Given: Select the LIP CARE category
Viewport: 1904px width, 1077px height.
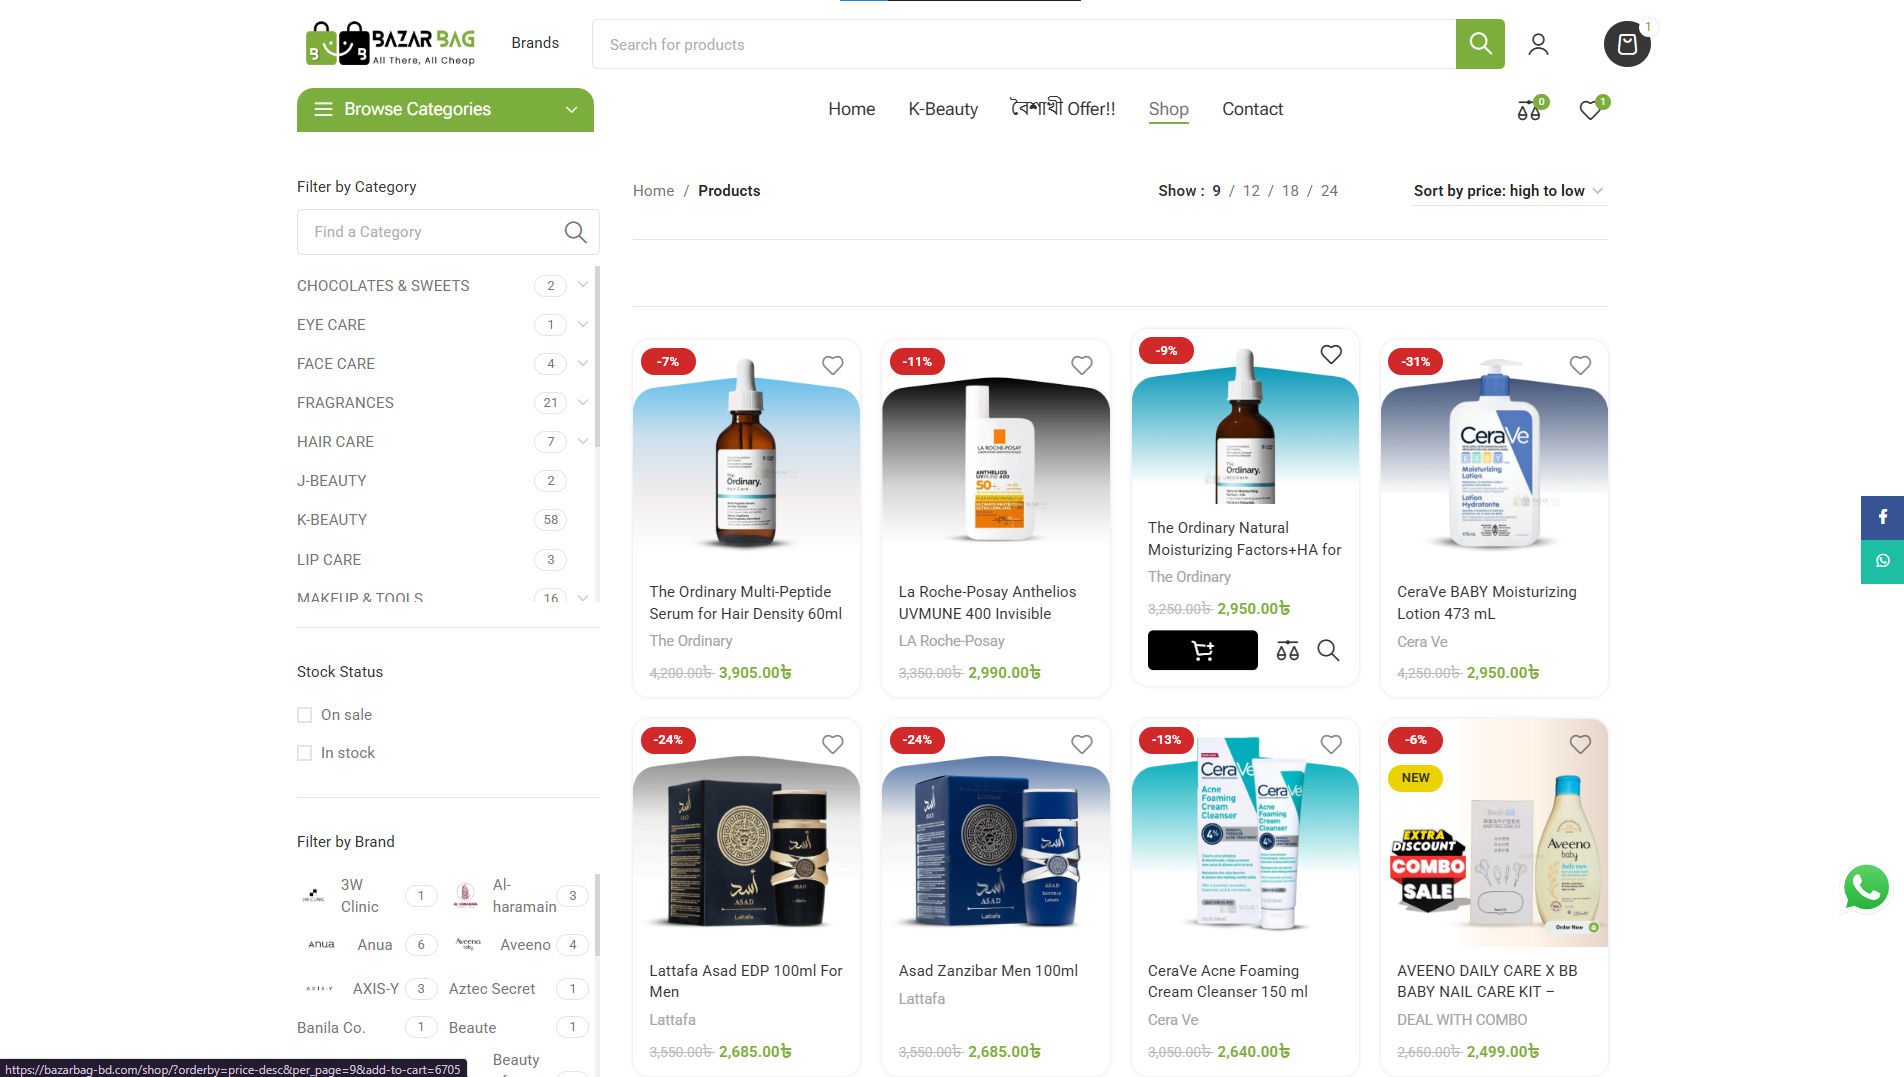Looking at the screenshot, I should [x=329, y=560].
